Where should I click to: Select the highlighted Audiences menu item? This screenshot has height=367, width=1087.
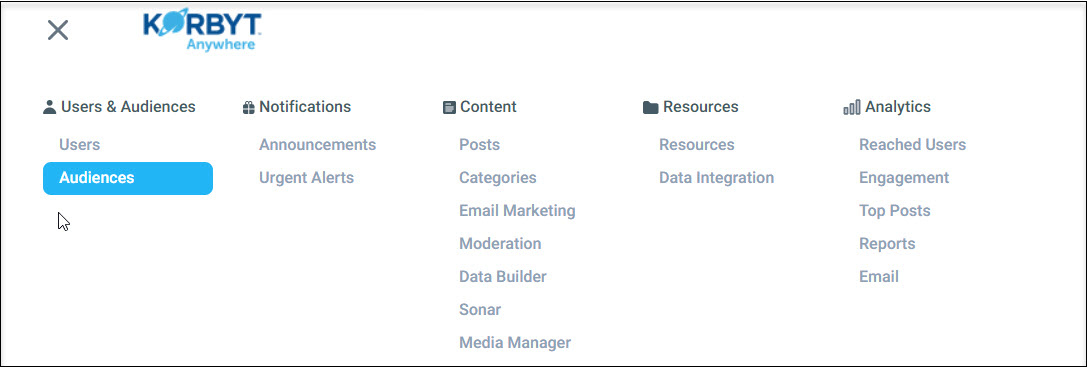click(x=128, y=178)
